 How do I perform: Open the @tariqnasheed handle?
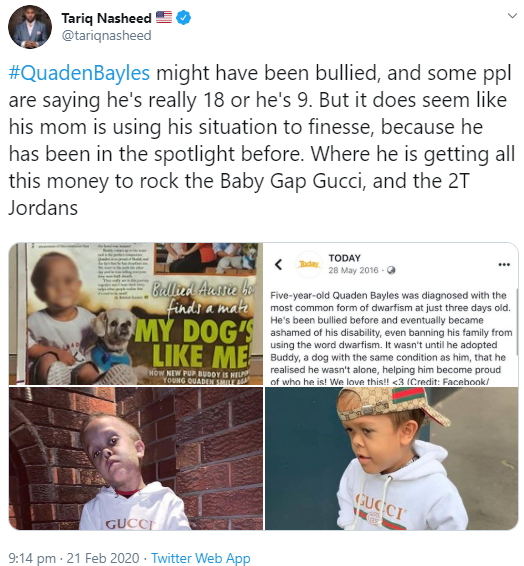[106, 35]
